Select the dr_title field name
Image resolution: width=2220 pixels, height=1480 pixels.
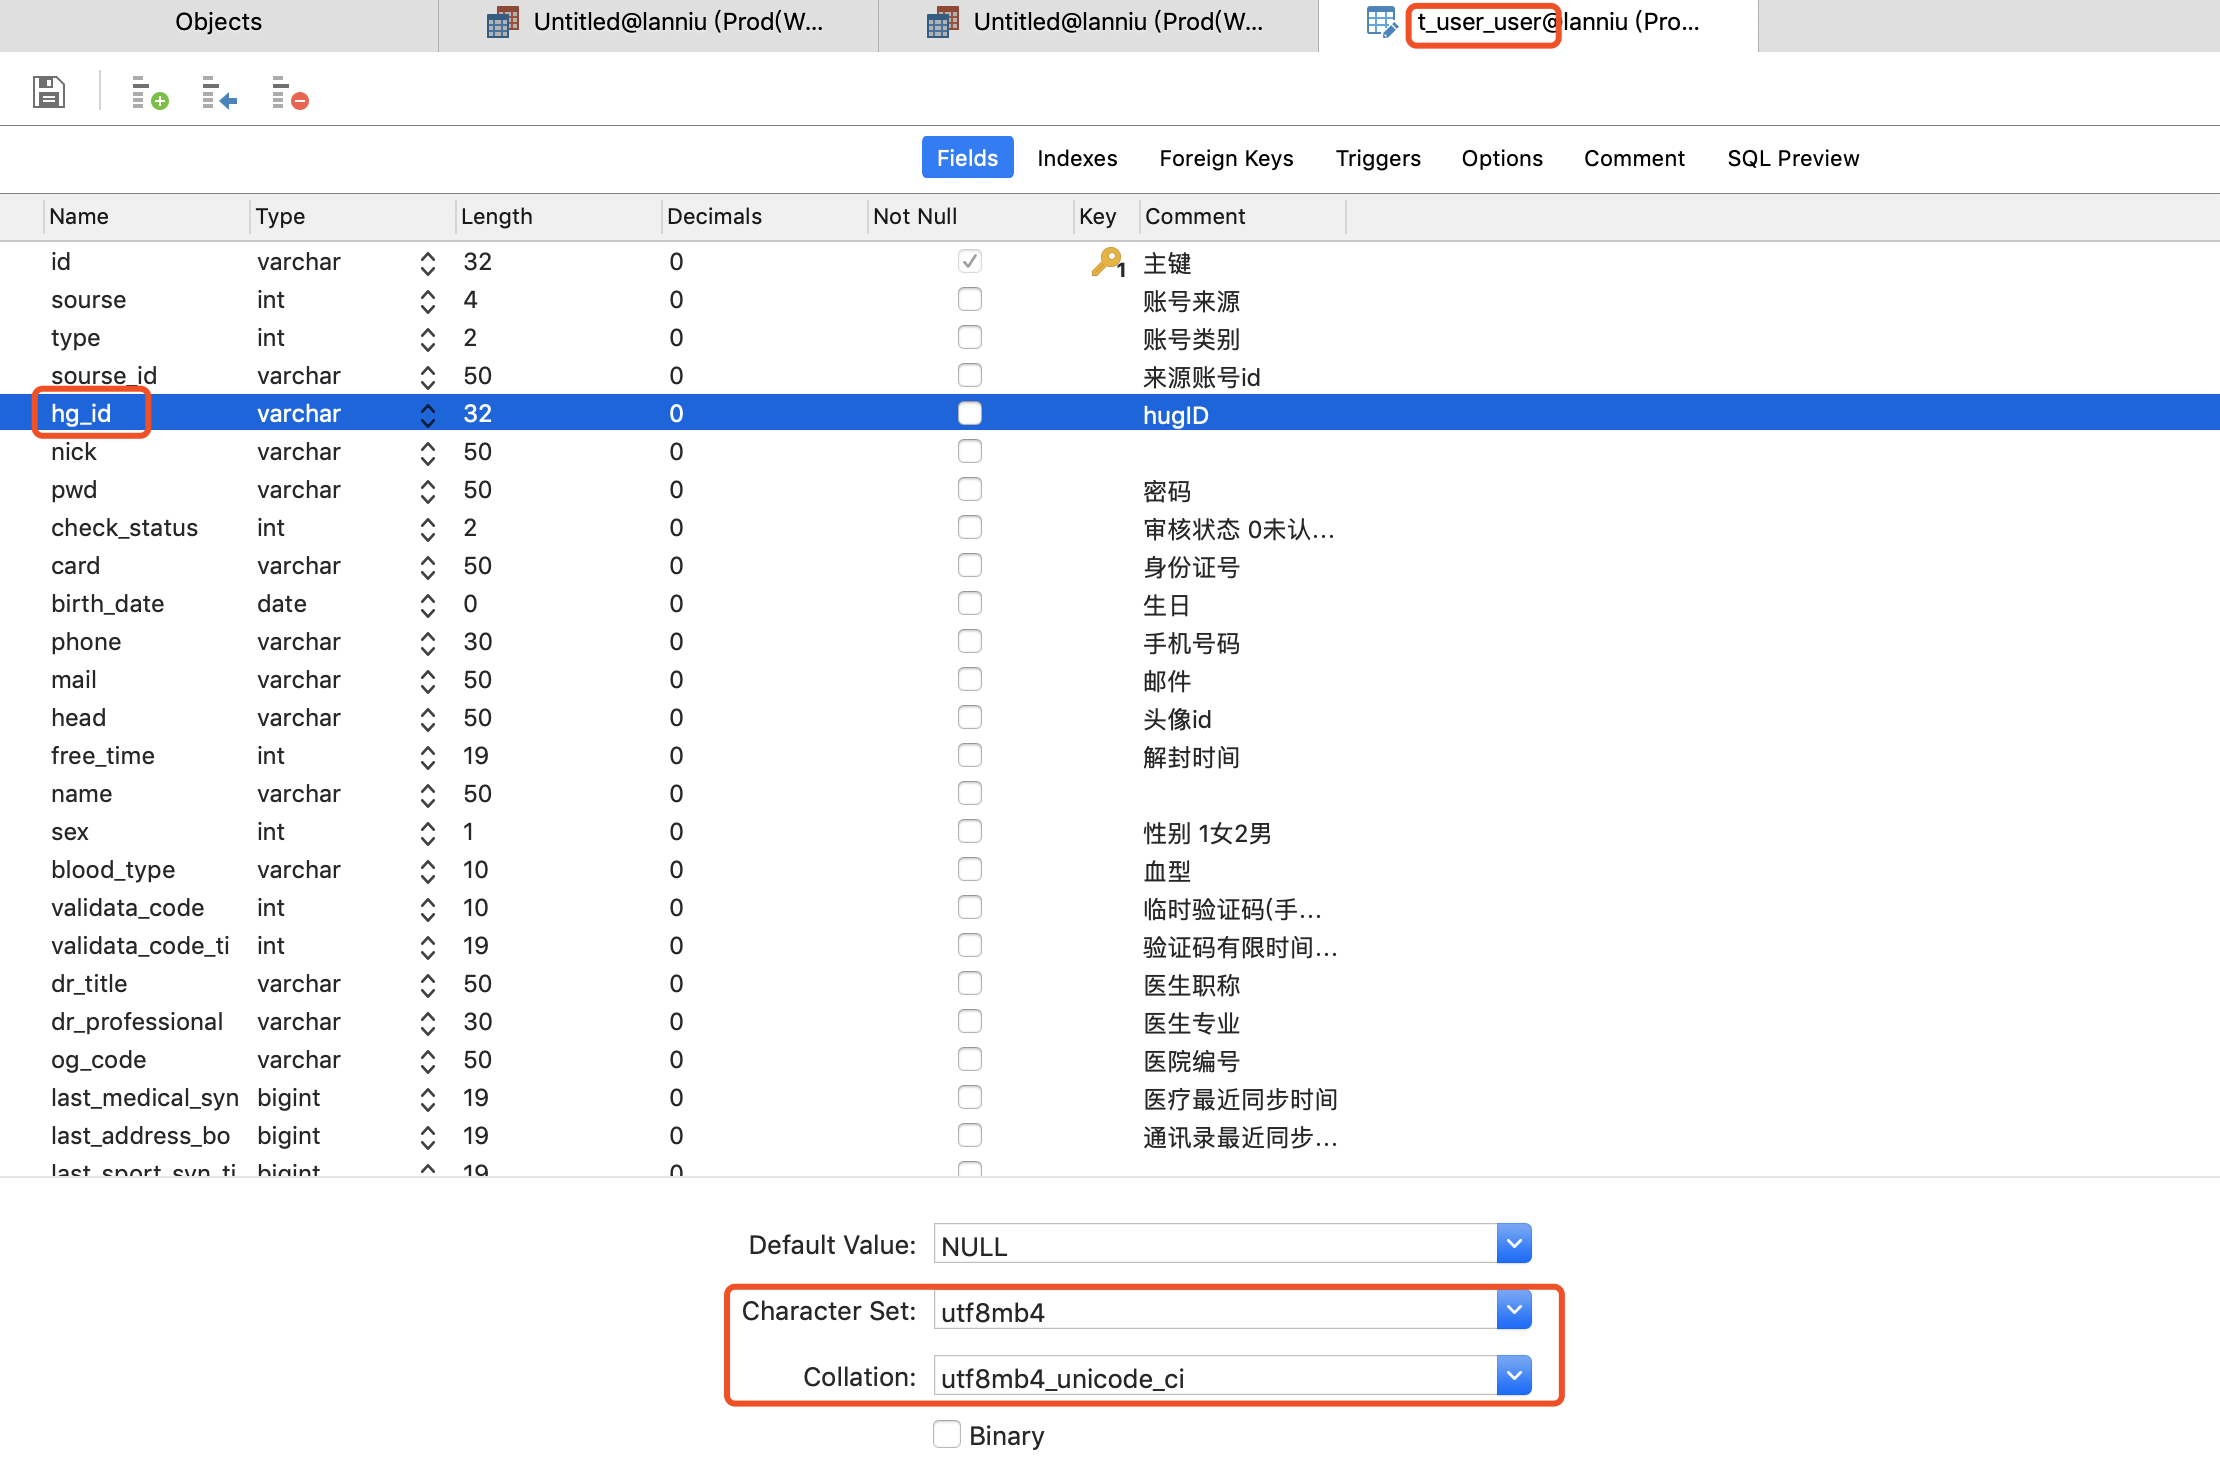(89, 984)
